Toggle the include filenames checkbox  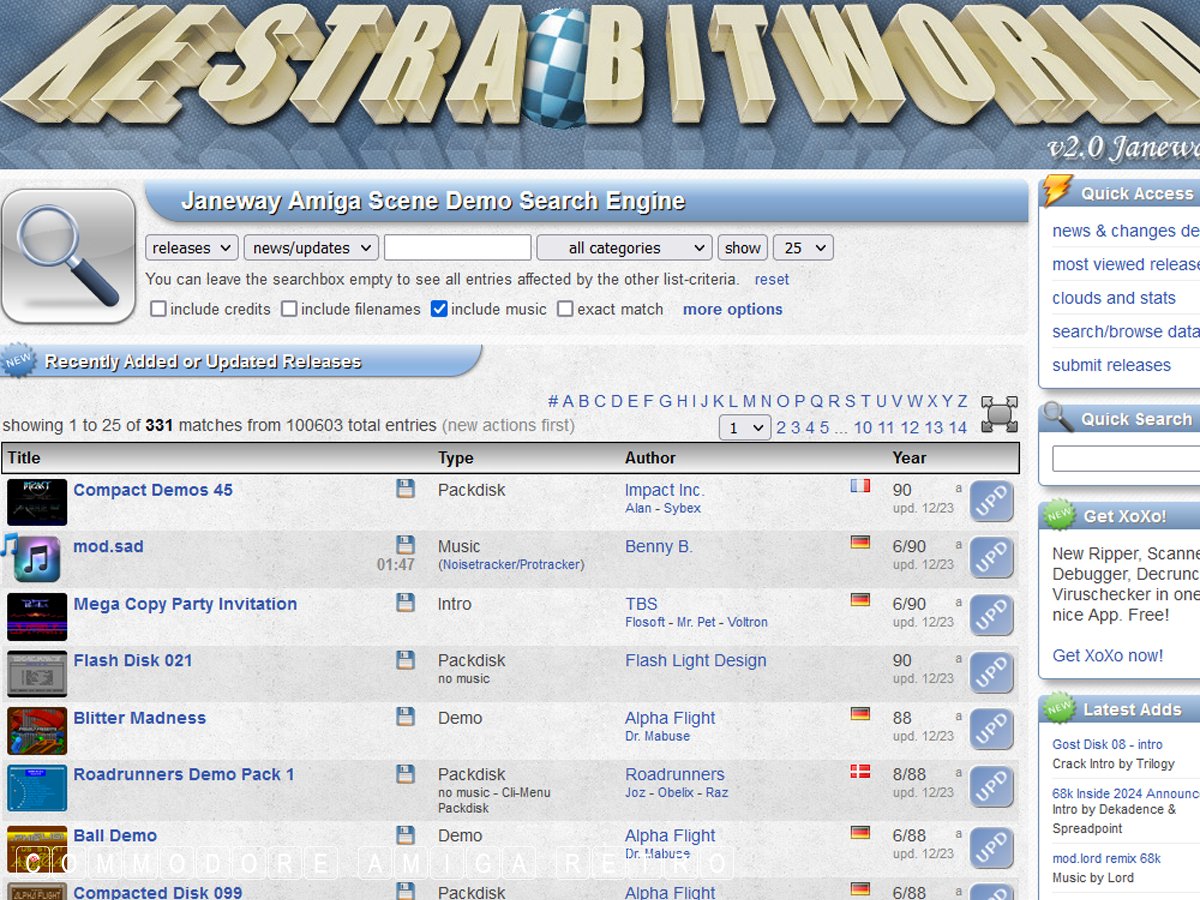tap(289, 309)
